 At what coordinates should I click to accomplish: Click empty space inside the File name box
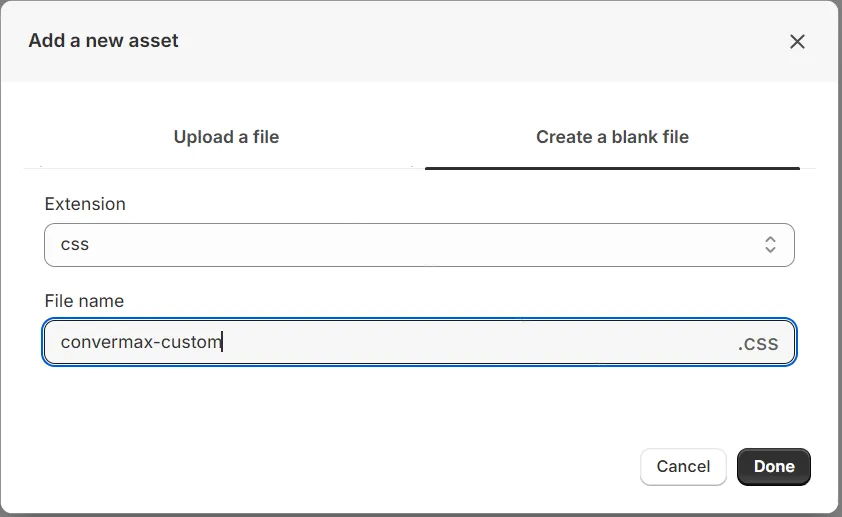[480, 343]
